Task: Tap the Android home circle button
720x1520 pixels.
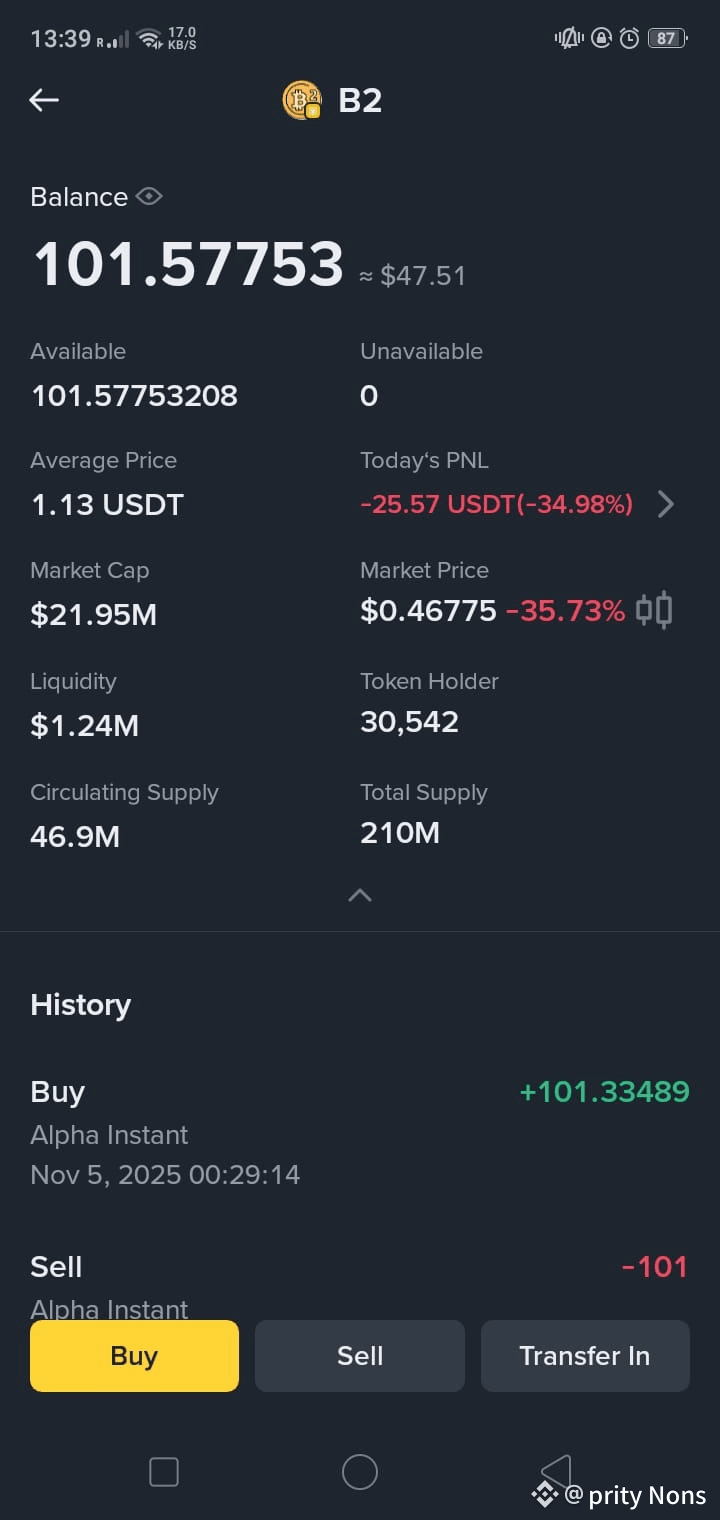Action: pos(360,1472)
